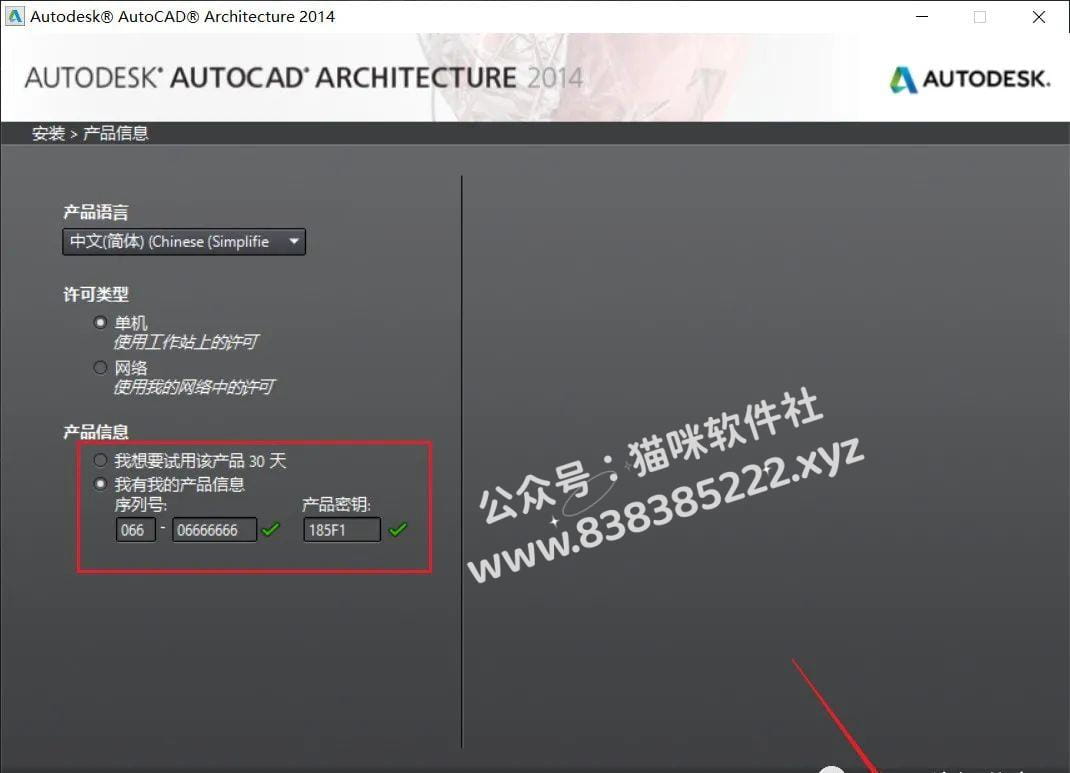1070x773 pixels.
Task: Click the 产品信息 heading above the radio options
Action: [x=96, y=432]
